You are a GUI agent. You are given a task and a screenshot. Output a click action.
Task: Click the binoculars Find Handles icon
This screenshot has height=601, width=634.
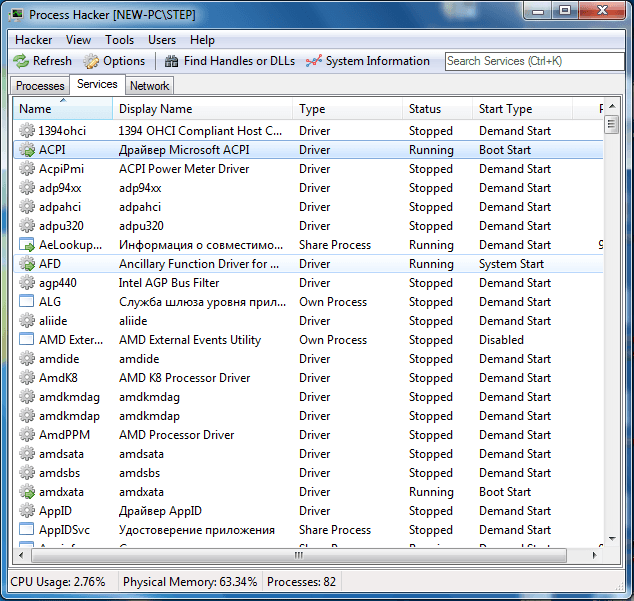click(171, 61)
